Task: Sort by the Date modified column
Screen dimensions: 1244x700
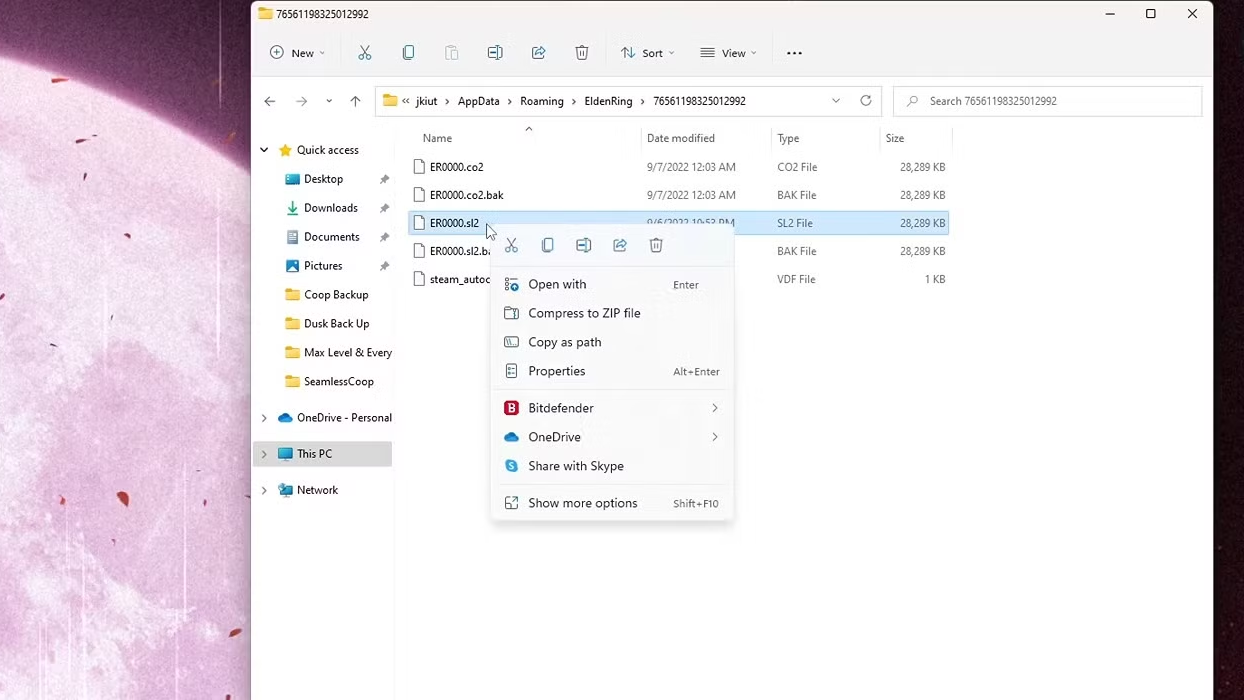Action: click(x=680, y=138)
